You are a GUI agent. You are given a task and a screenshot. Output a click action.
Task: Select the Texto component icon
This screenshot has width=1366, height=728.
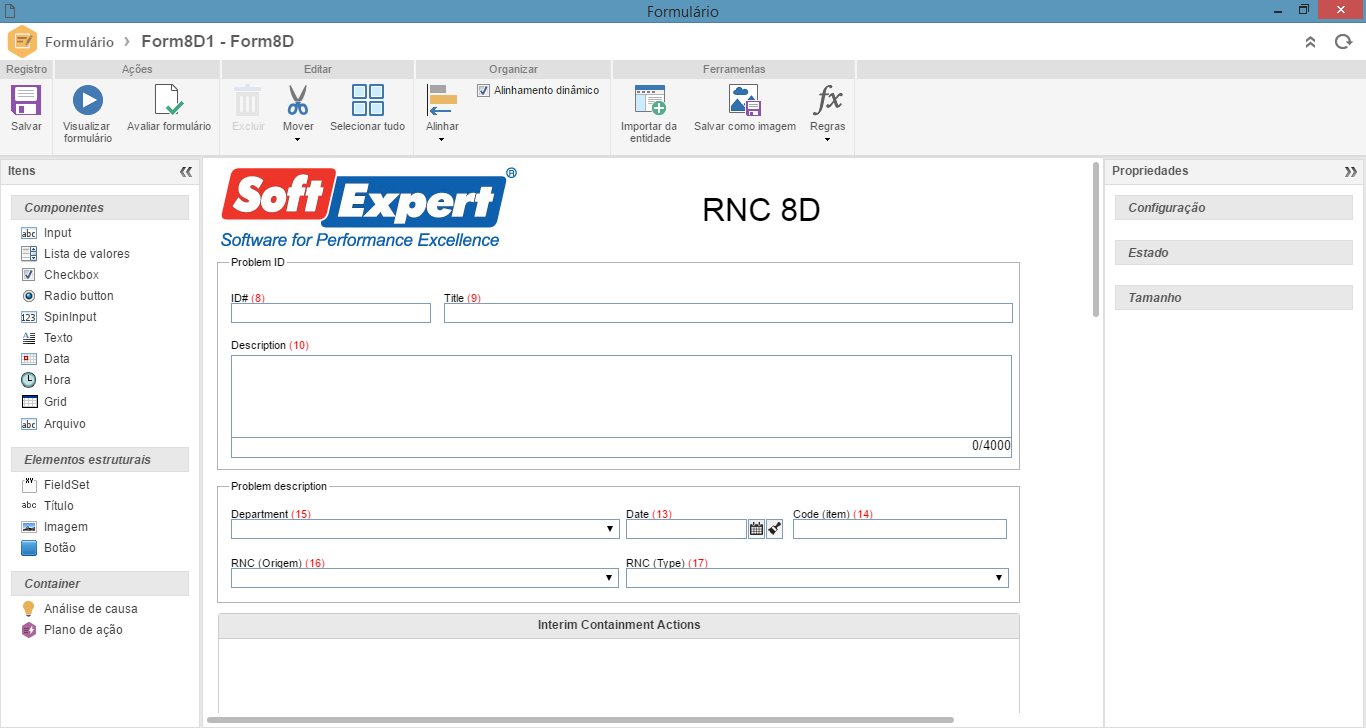click(x=29, y=338)
